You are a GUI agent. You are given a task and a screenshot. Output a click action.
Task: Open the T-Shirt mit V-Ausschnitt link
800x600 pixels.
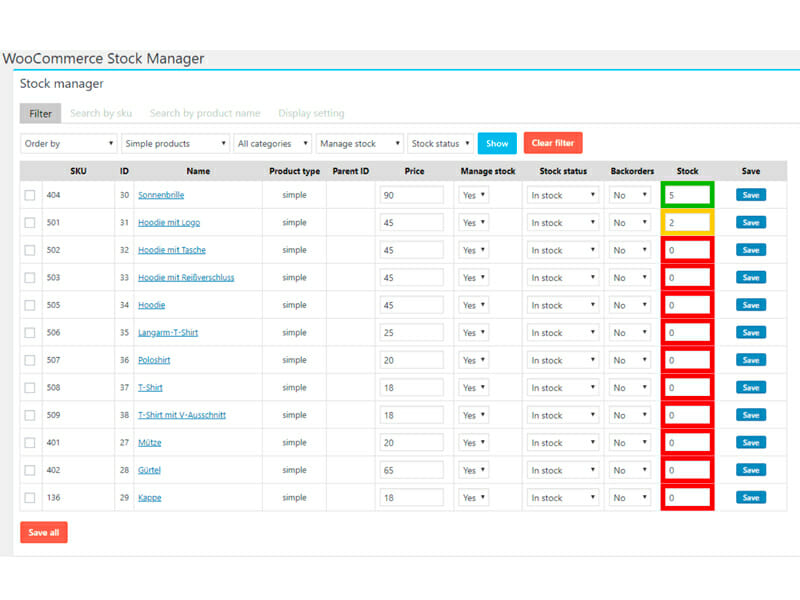point(182,415)
